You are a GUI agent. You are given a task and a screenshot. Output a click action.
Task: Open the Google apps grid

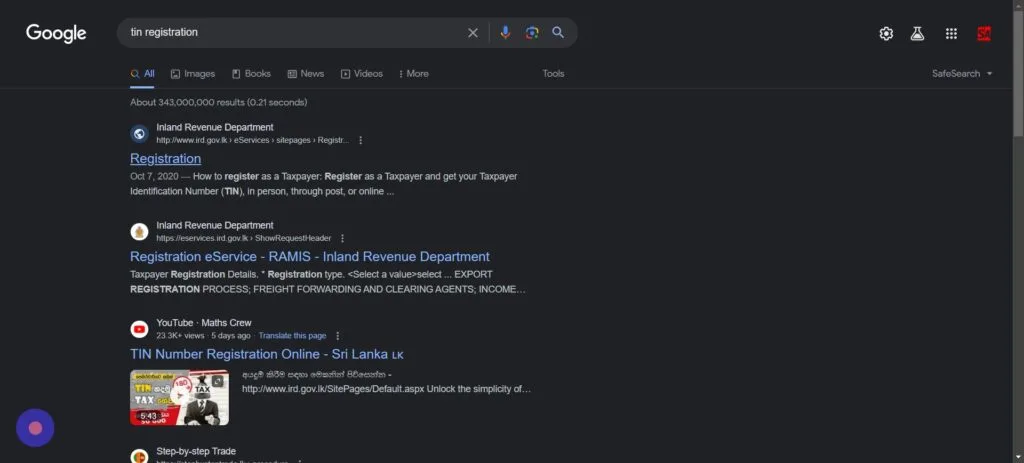click(x=951, y=34)
